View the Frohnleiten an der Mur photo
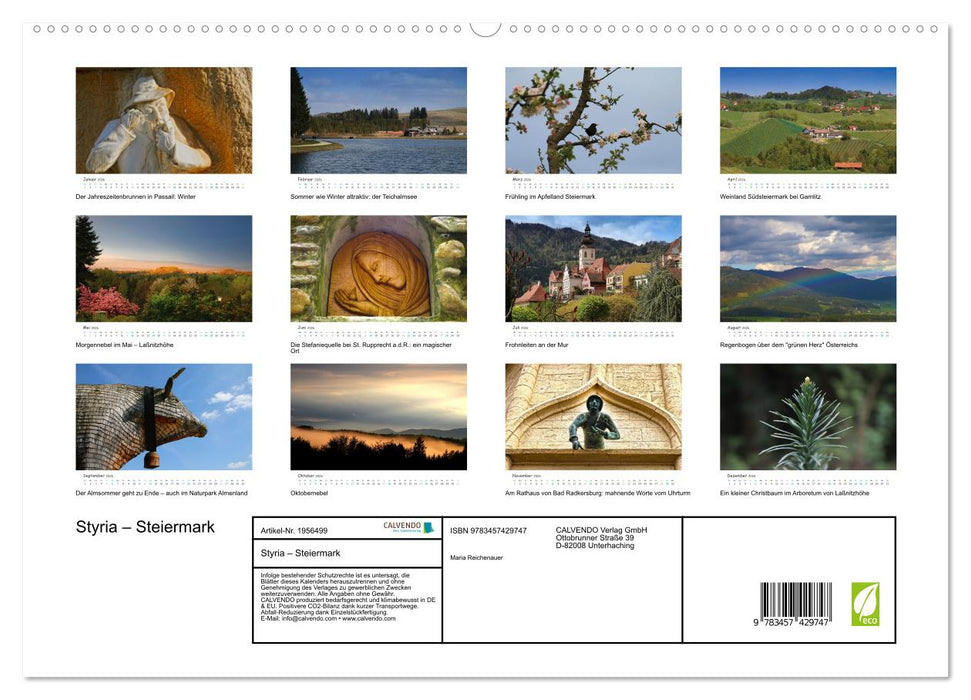This screenshot has height=700, width=971. pos(593,270)
